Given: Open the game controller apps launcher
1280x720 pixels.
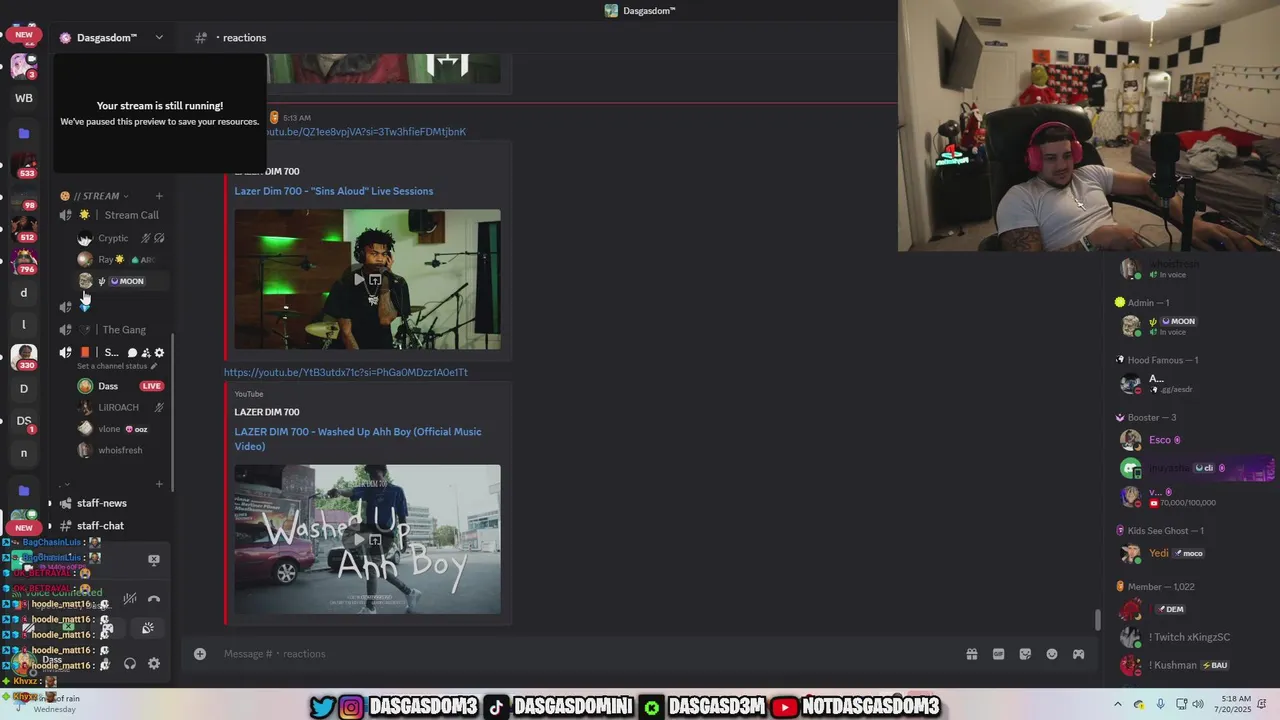Looking at the screenshot, I should [x=1078, y=654].
